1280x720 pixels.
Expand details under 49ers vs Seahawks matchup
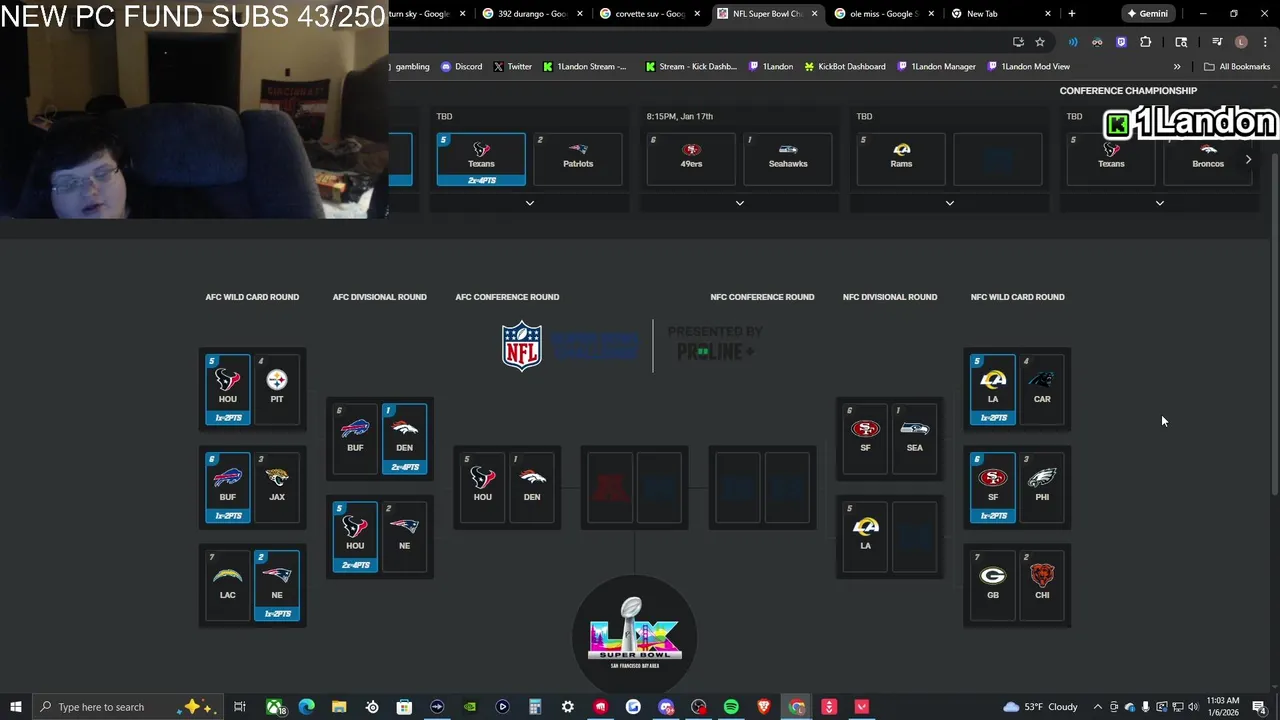(740, 203)
